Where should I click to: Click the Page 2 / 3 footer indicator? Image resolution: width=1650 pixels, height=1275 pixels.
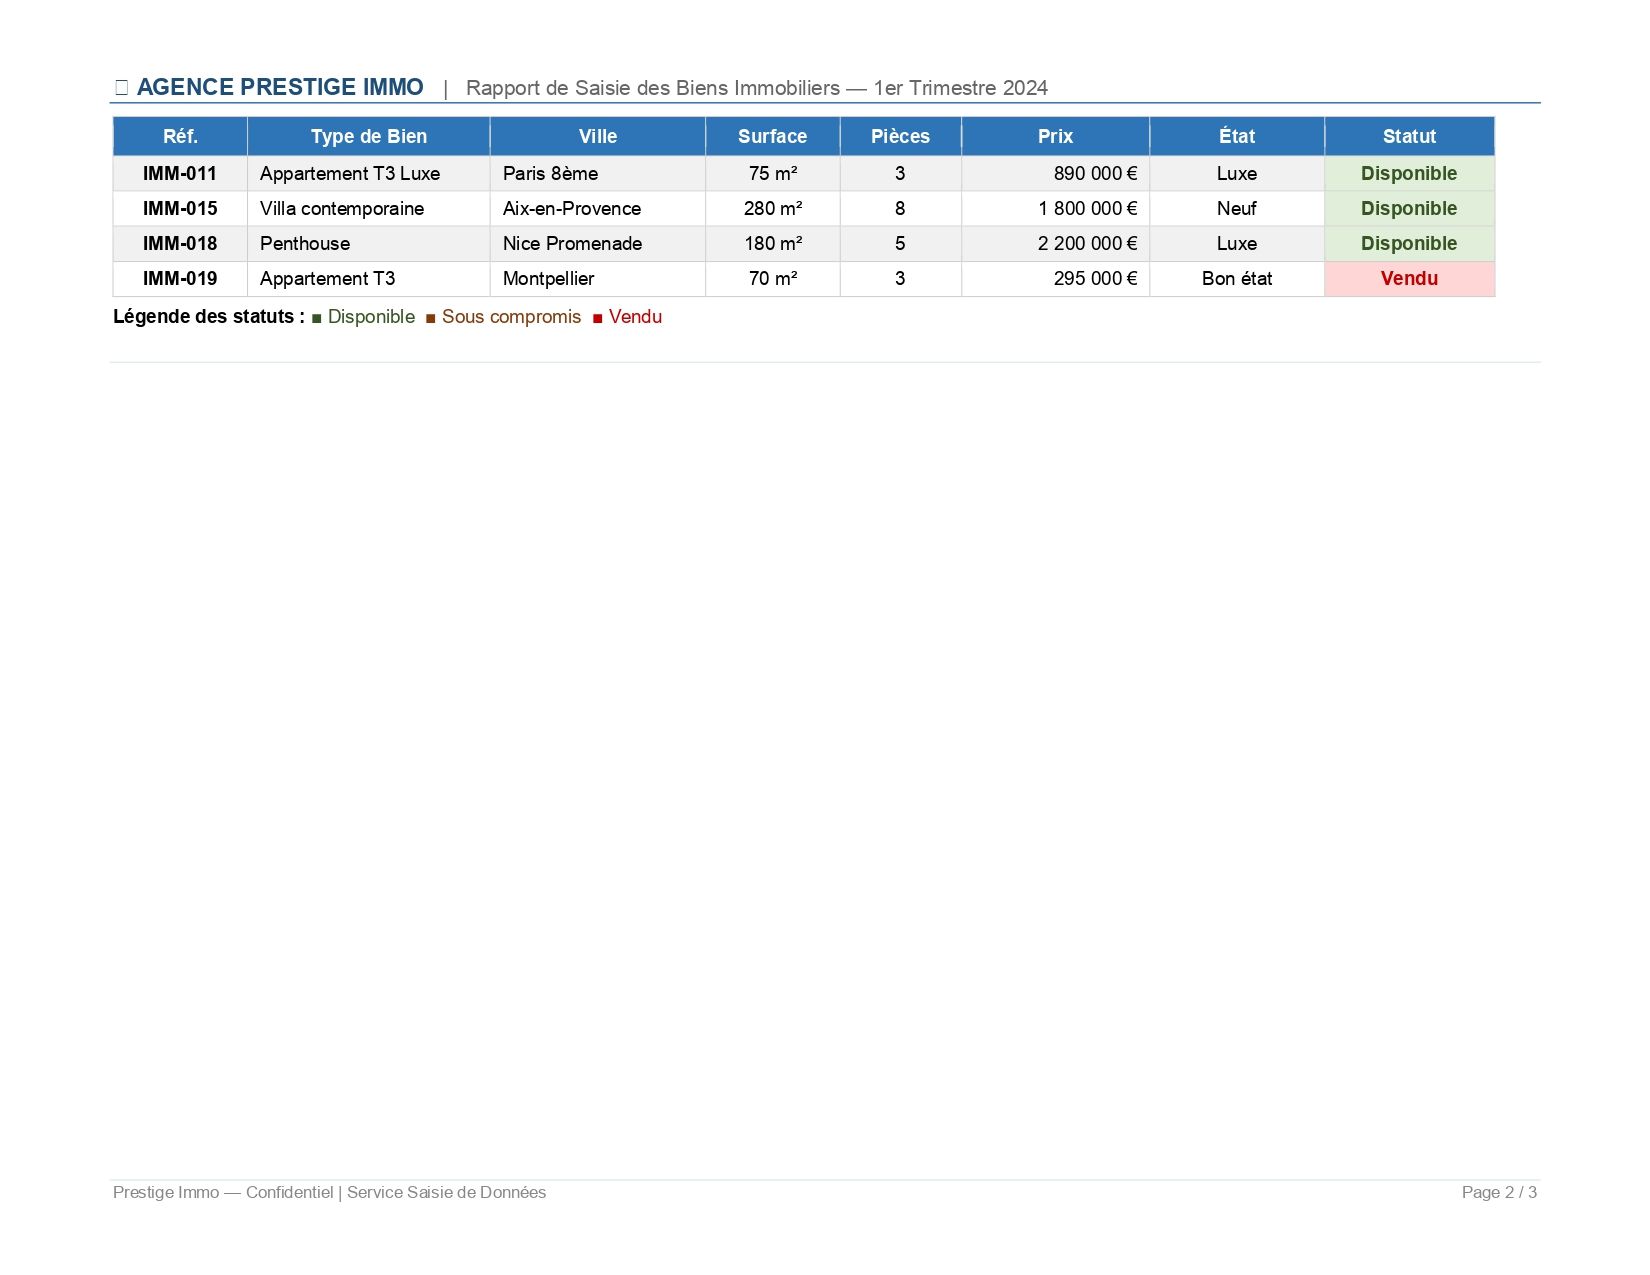(x=1498, y=1192)
